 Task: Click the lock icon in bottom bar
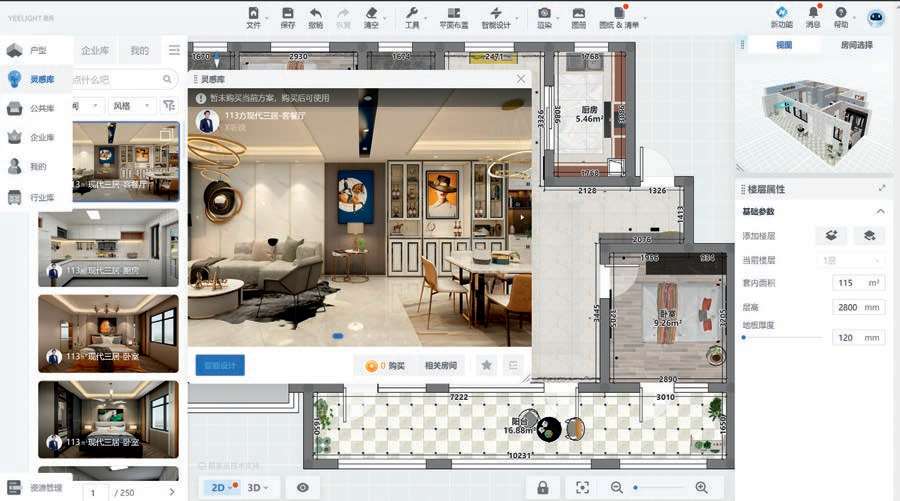point(542,487)
